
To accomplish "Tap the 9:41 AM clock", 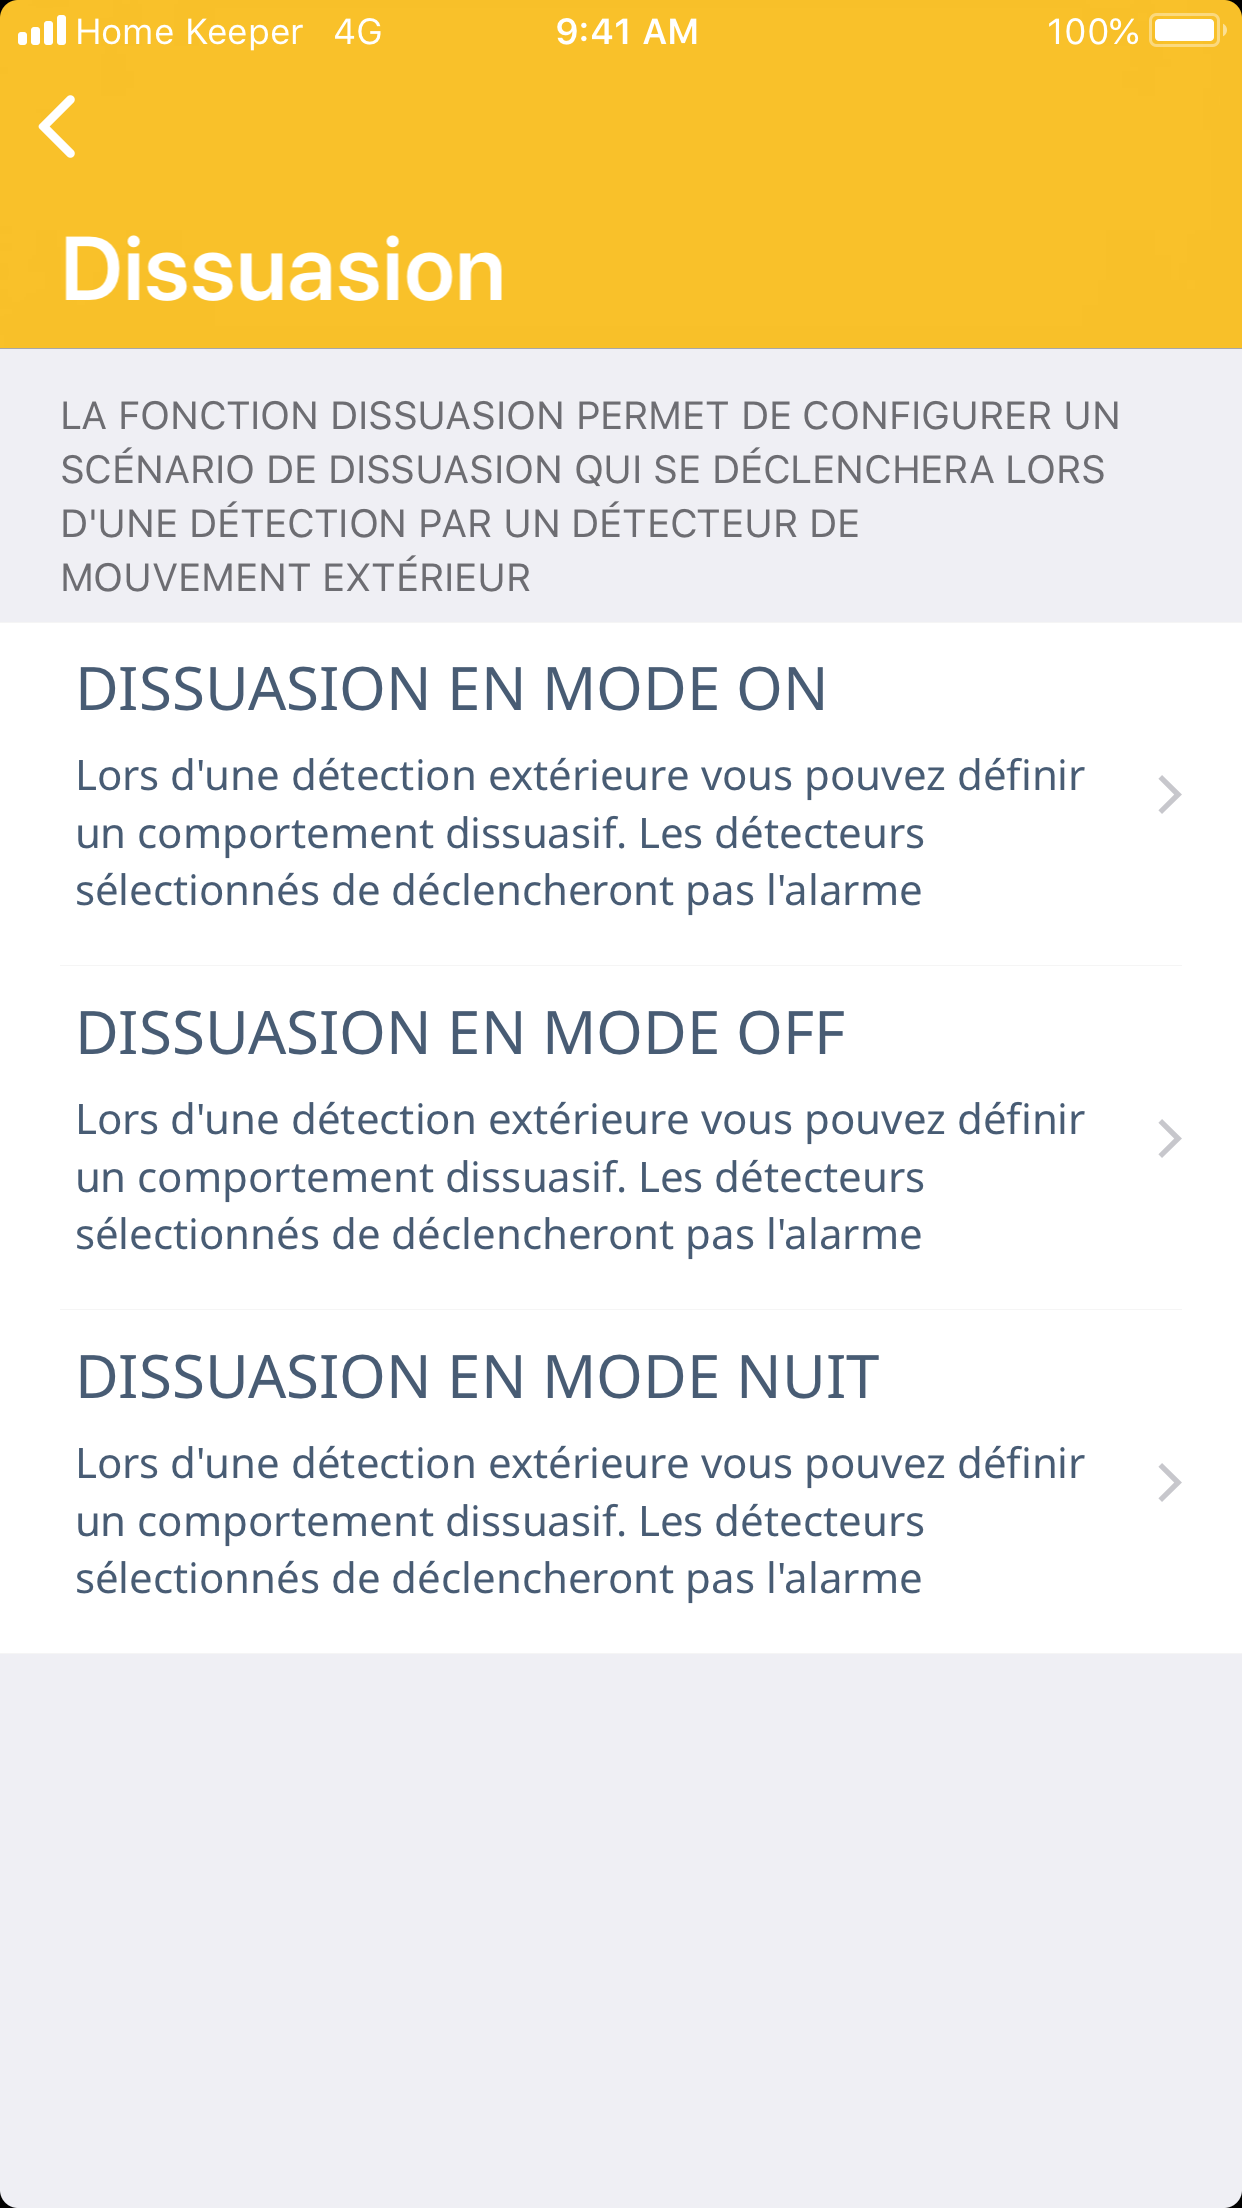I will click(x=627, y=32).
